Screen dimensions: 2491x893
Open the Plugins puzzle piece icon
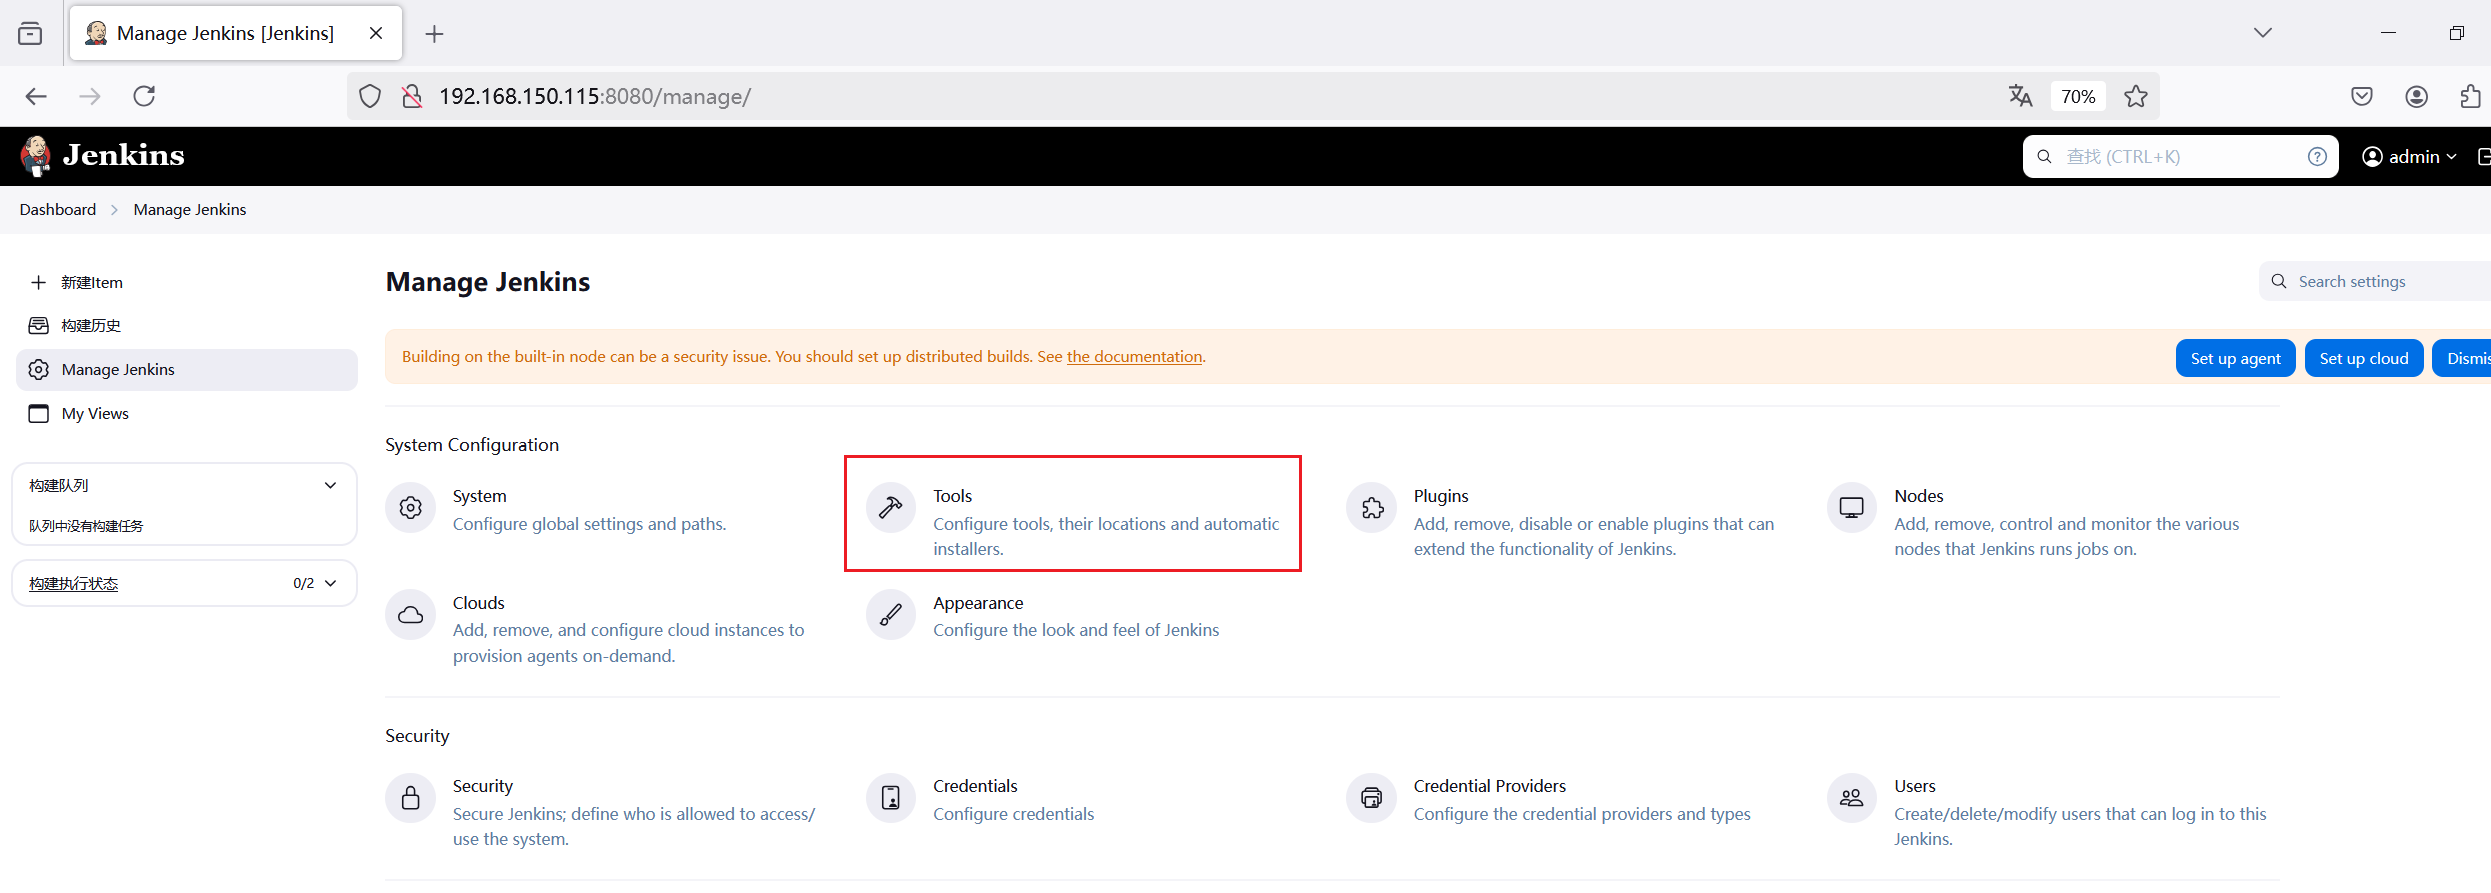(x=1372, y=508)
